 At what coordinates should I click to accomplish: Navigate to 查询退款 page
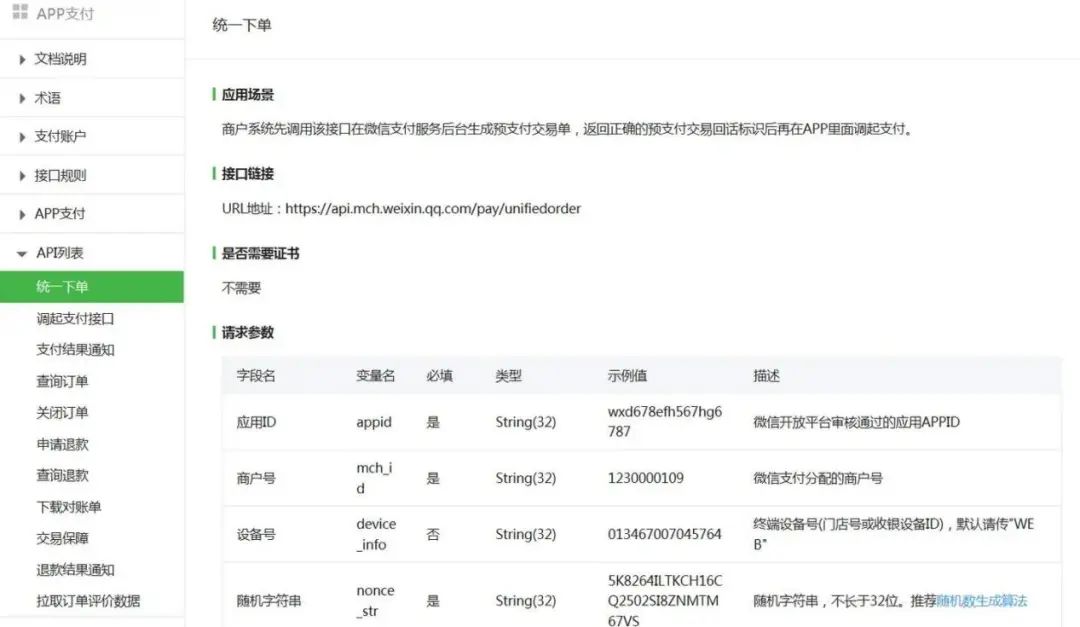point(62,475)
